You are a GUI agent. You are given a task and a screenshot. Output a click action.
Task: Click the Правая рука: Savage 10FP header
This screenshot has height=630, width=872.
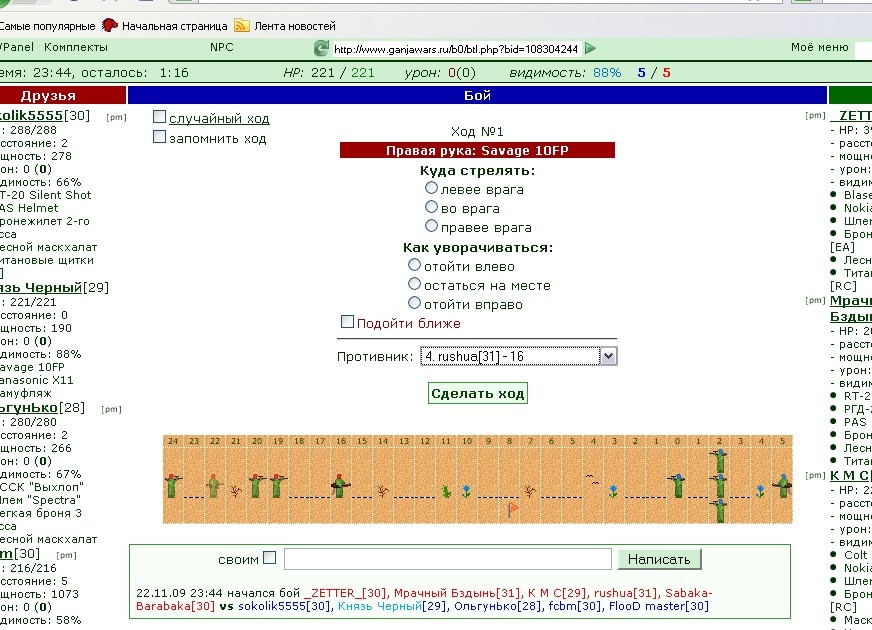tap(477, 150)
